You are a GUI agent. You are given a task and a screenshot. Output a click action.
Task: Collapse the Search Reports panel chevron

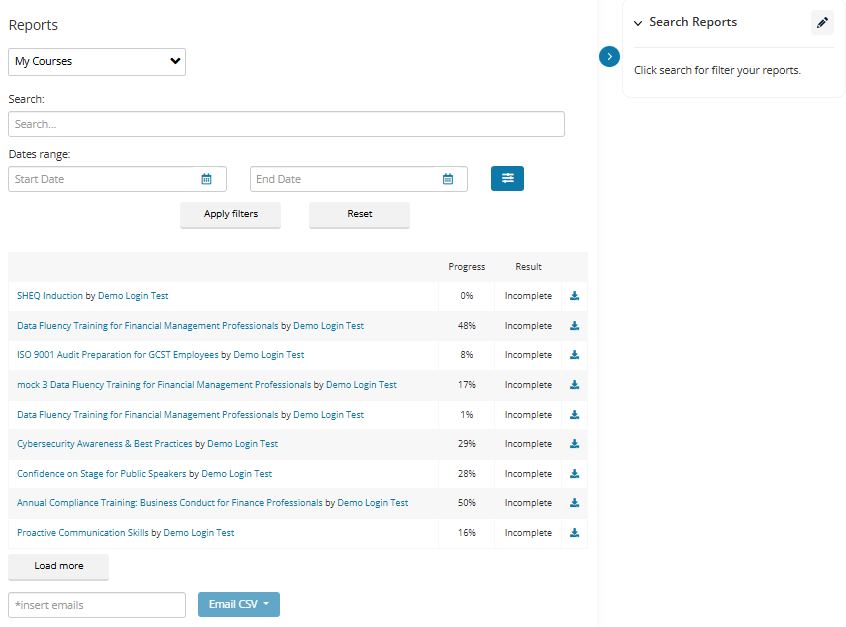pos(638,23)
